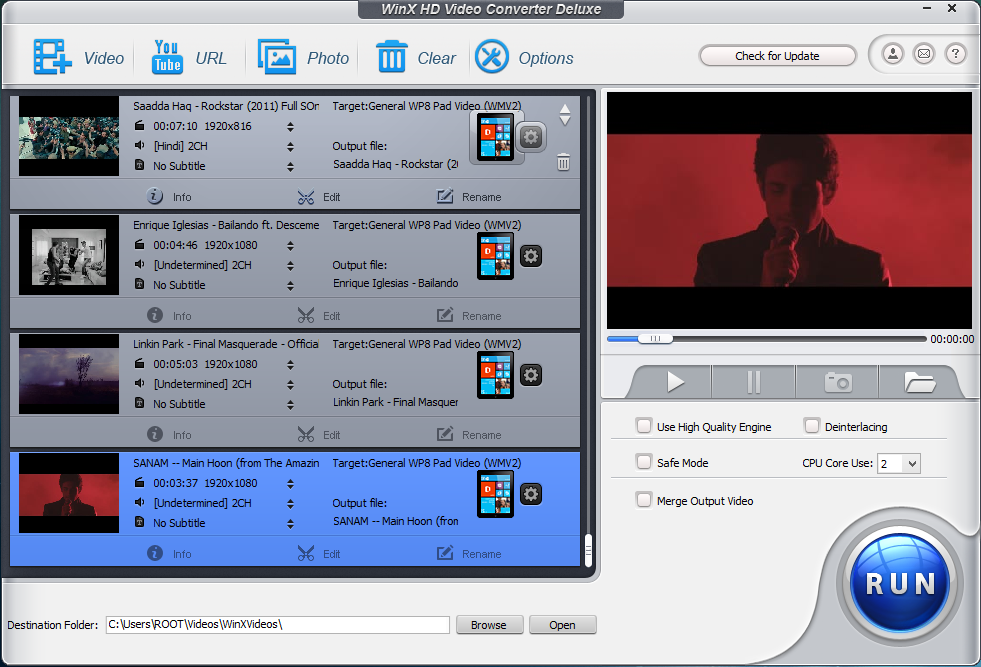Screen dimensions: 981x667
Task: Show Info for Enrique Iglesias video
Action: click(x=169, y=315)
